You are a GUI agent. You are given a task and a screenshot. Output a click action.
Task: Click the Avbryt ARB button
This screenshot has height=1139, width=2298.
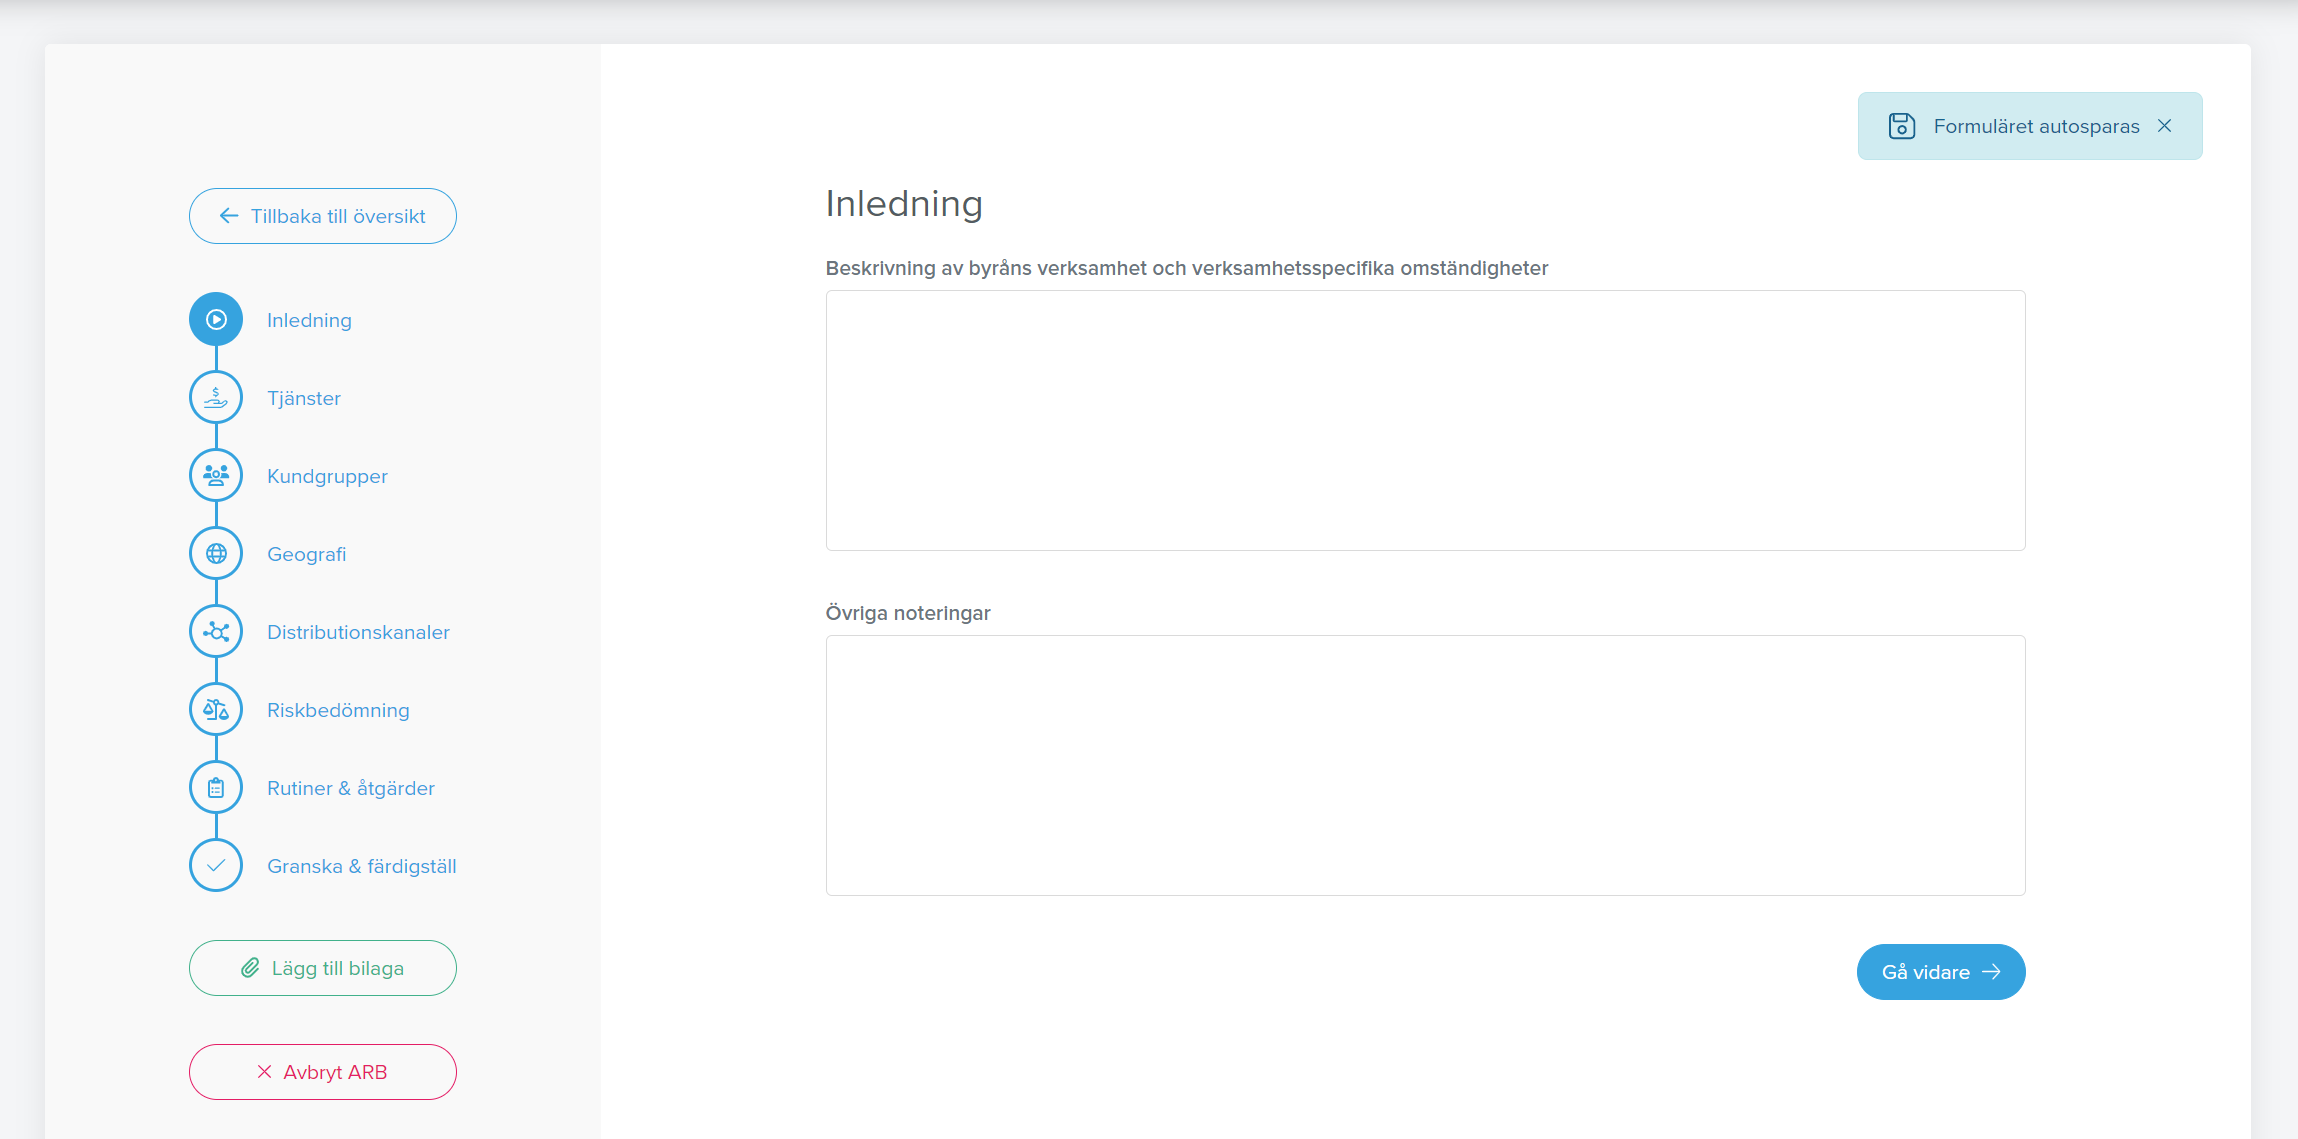tap(323, 1072)
